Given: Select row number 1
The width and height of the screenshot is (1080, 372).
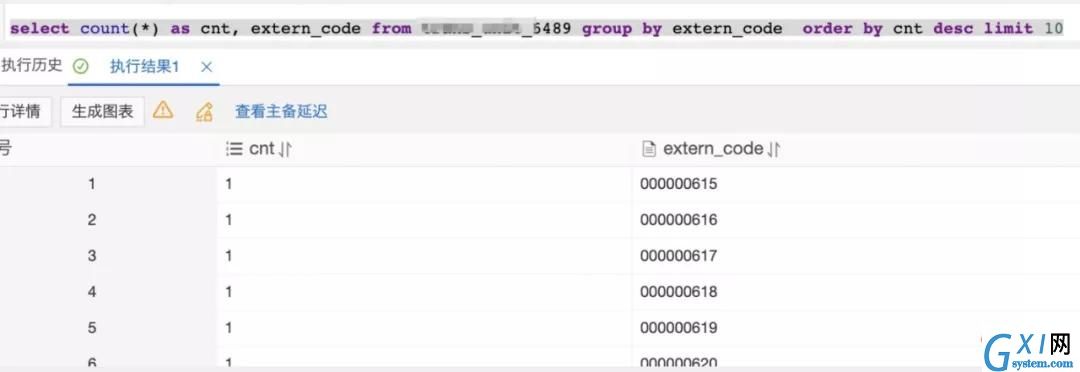Looking at the screenshot, I should pos(92,184).
